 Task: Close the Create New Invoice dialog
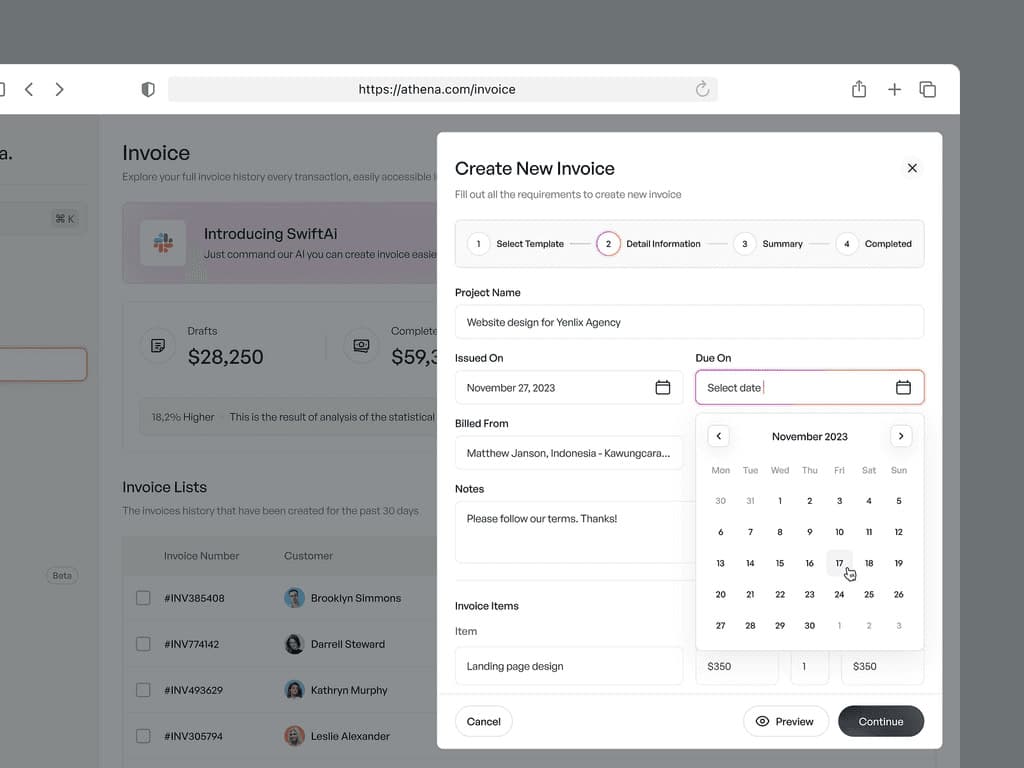pos(912,168)
